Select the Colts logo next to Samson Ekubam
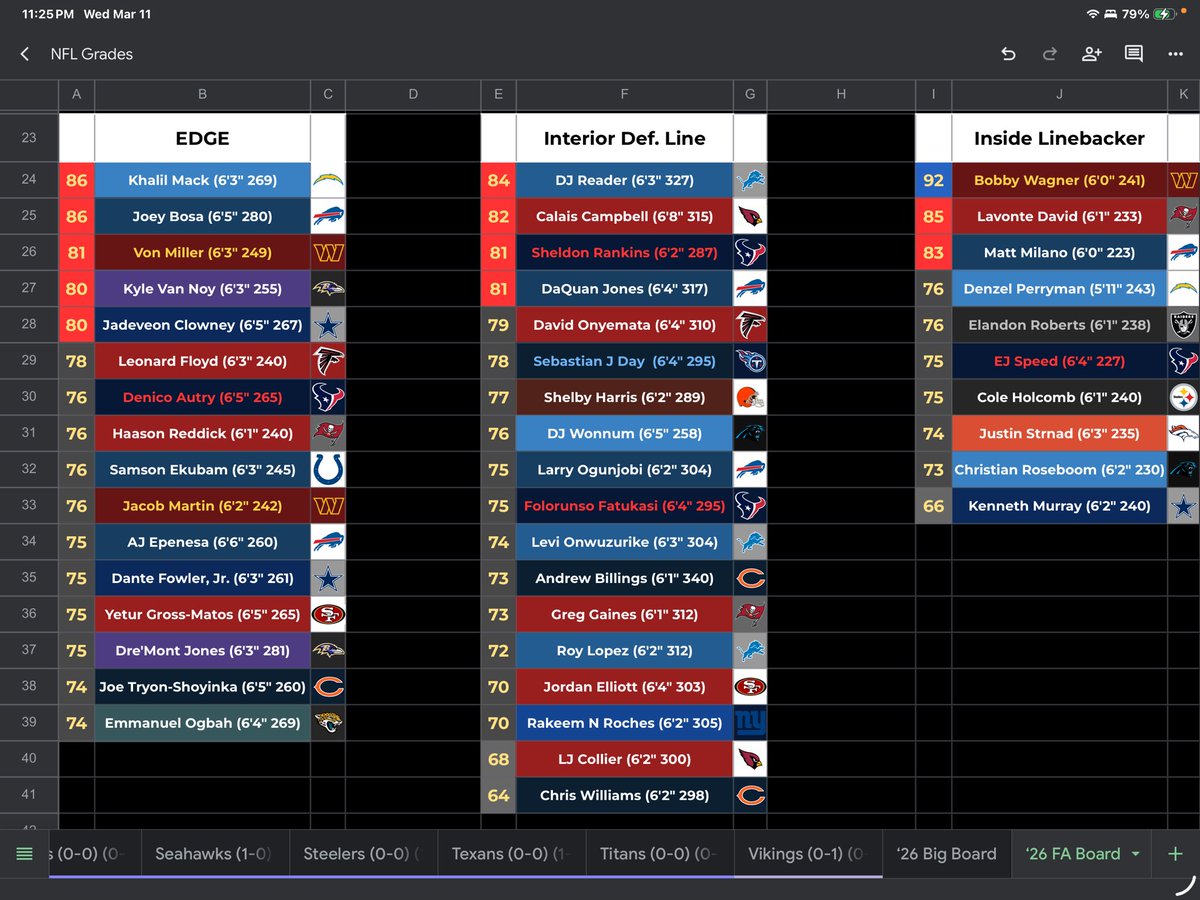 pos(328,469)
